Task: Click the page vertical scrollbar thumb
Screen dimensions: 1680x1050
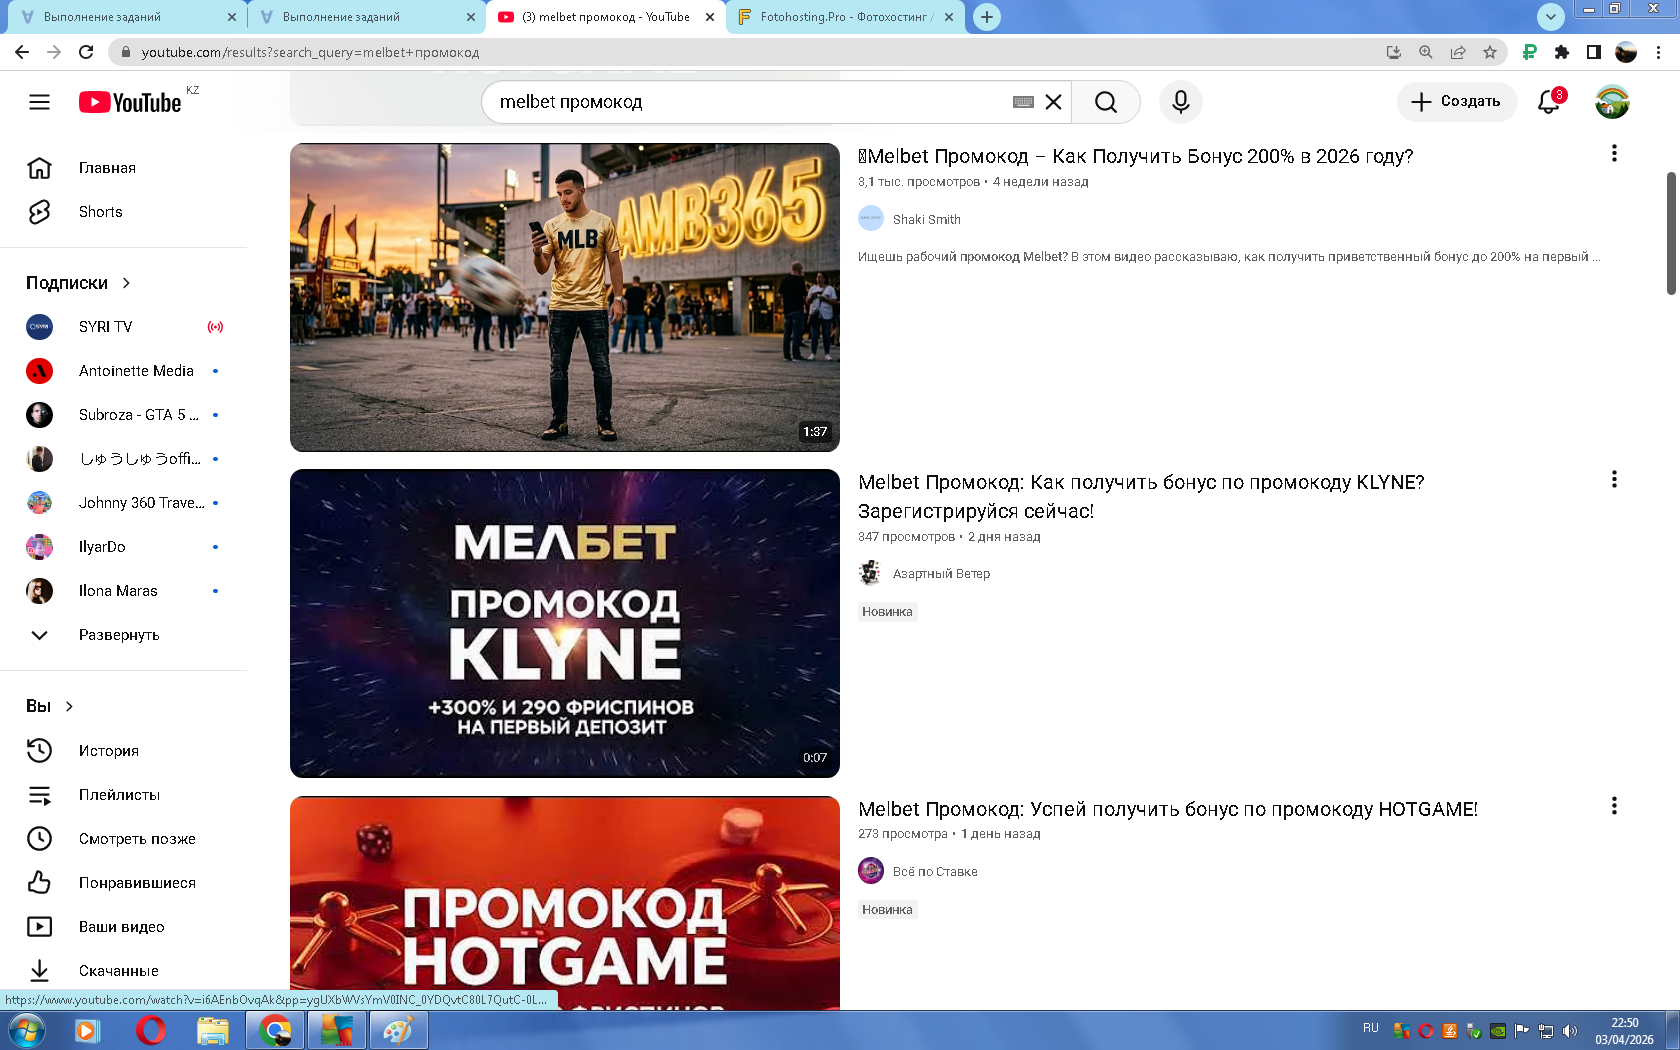Action: 1670,233
